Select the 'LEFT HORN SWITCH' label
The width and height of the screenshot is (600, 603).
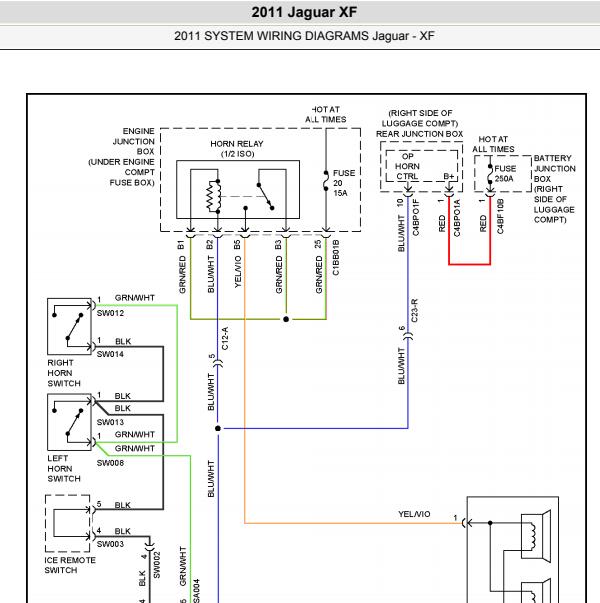tap(64, 468)
